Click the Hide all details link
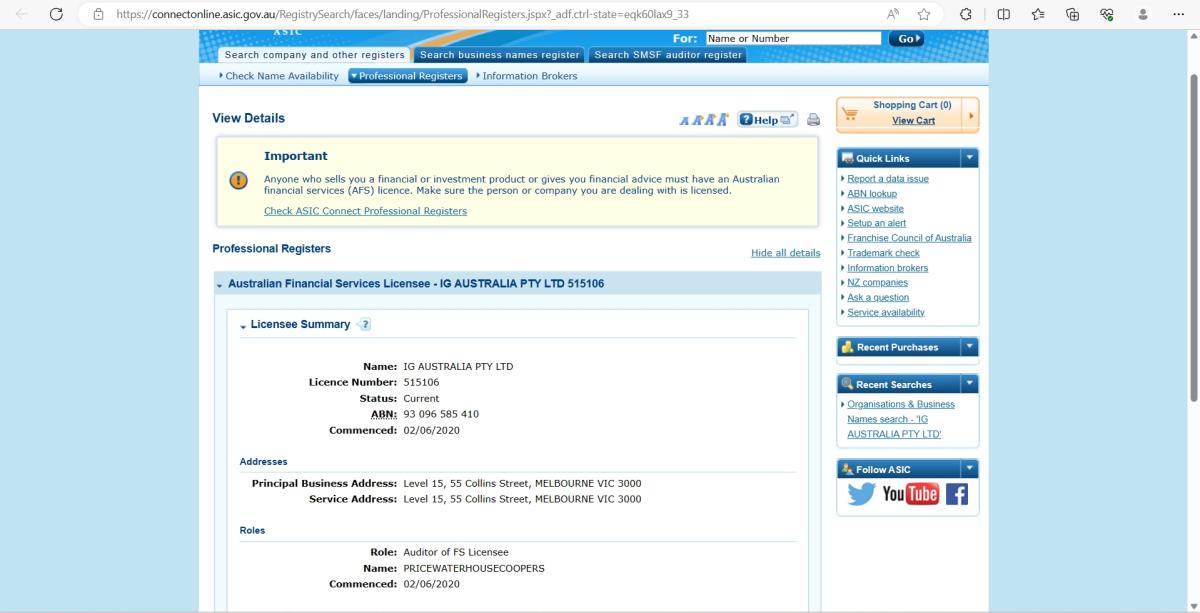1200x613 pixels. tap(785, 253)
